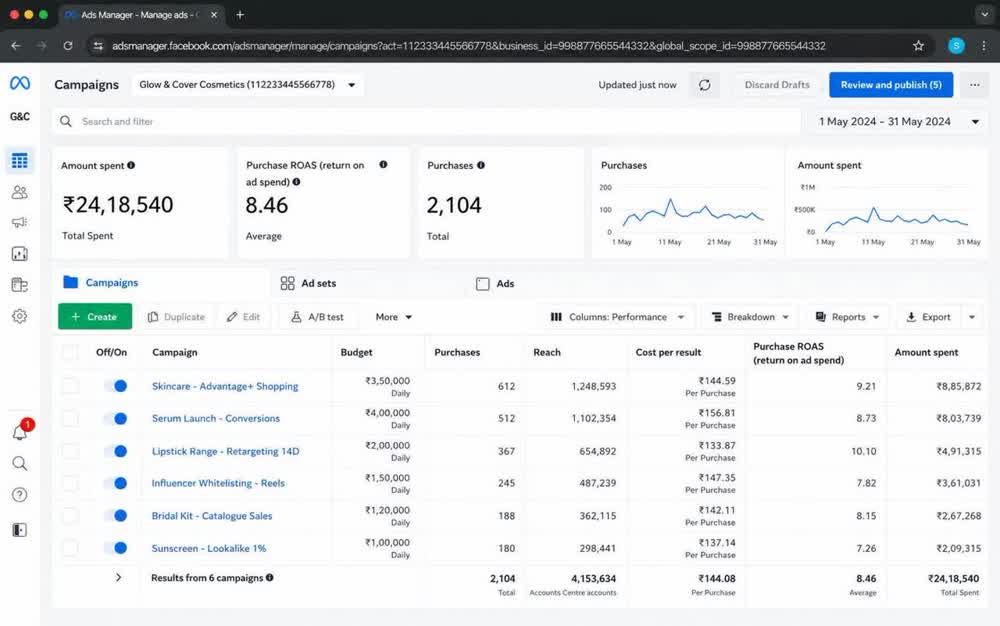Turn off Lipstick Range - Retargeting 14D campaign

click(x=115, y=451)
